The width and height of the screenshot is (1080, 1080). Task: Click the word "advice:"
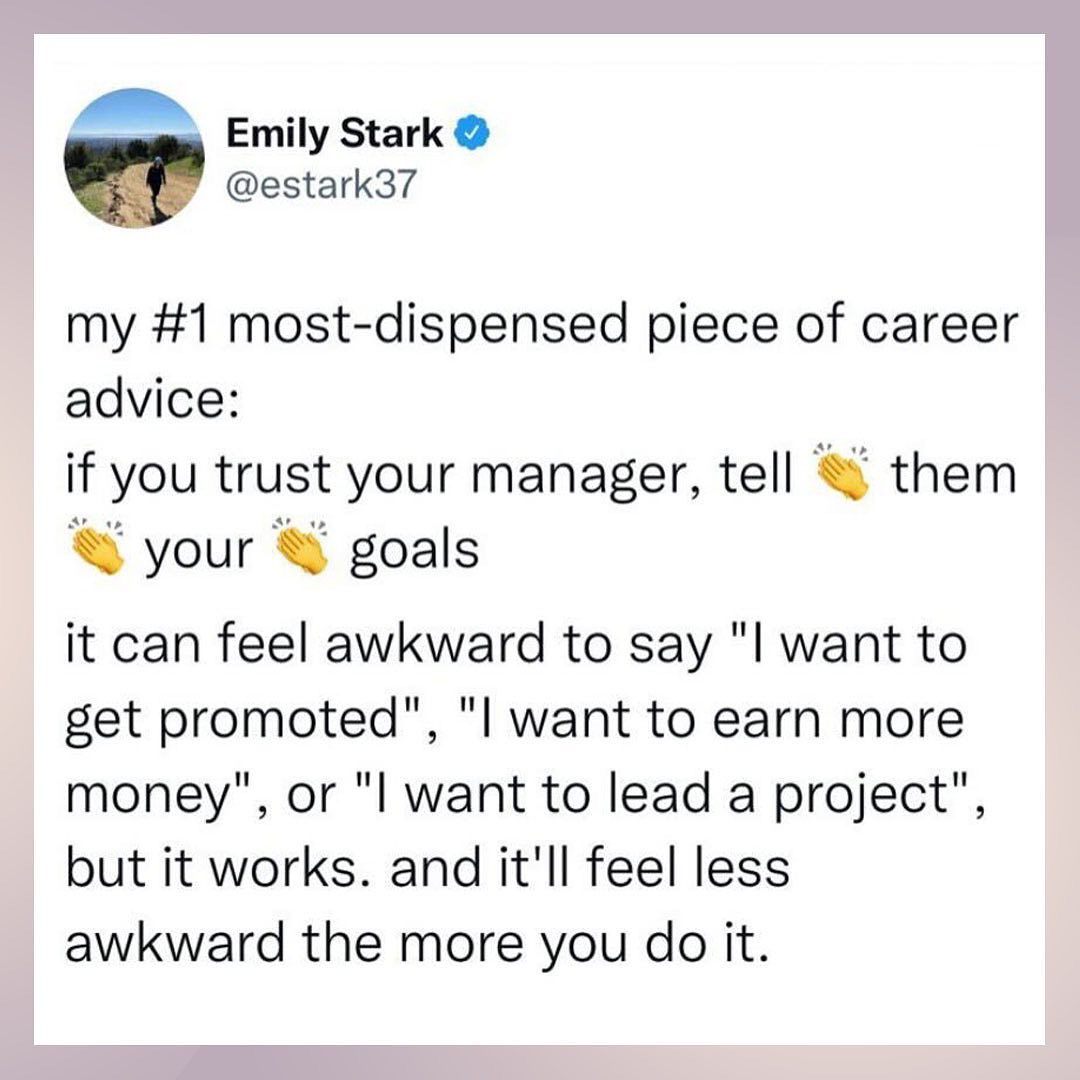152,401
